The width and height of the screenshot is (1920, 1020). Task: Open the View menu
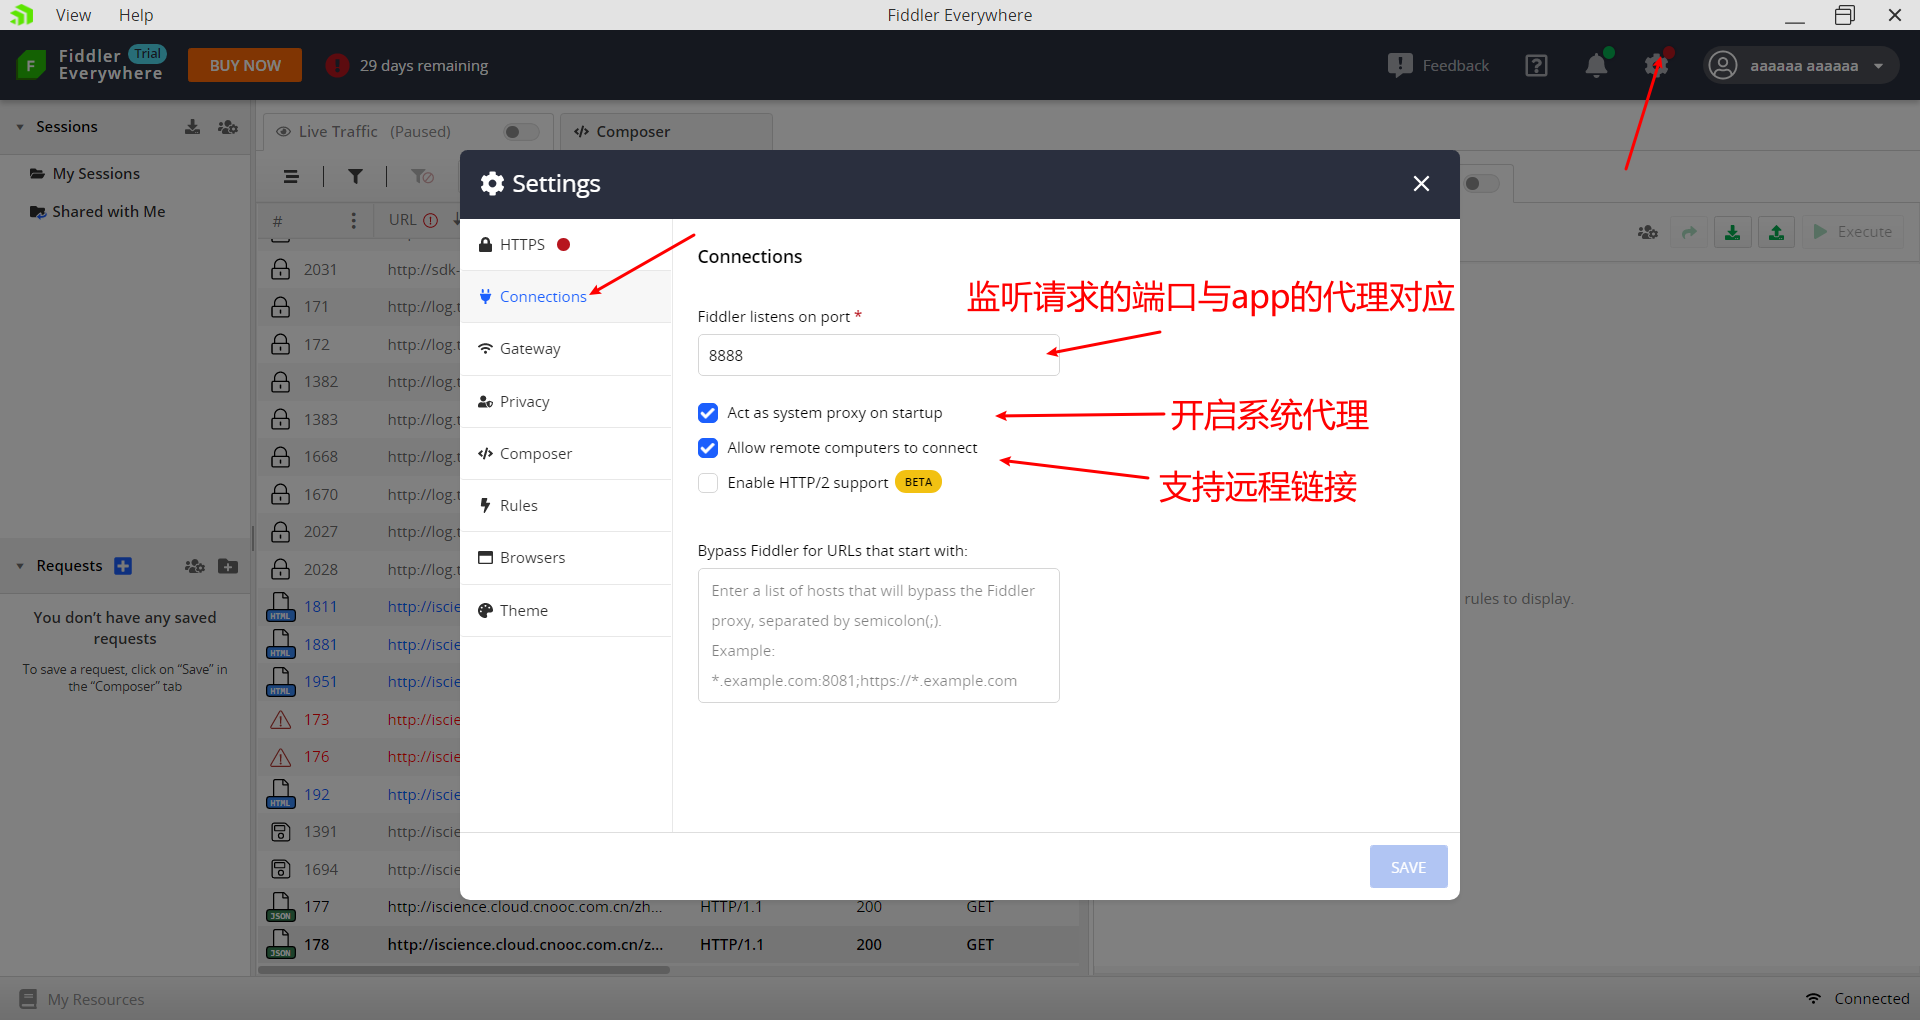coord(73,15)
